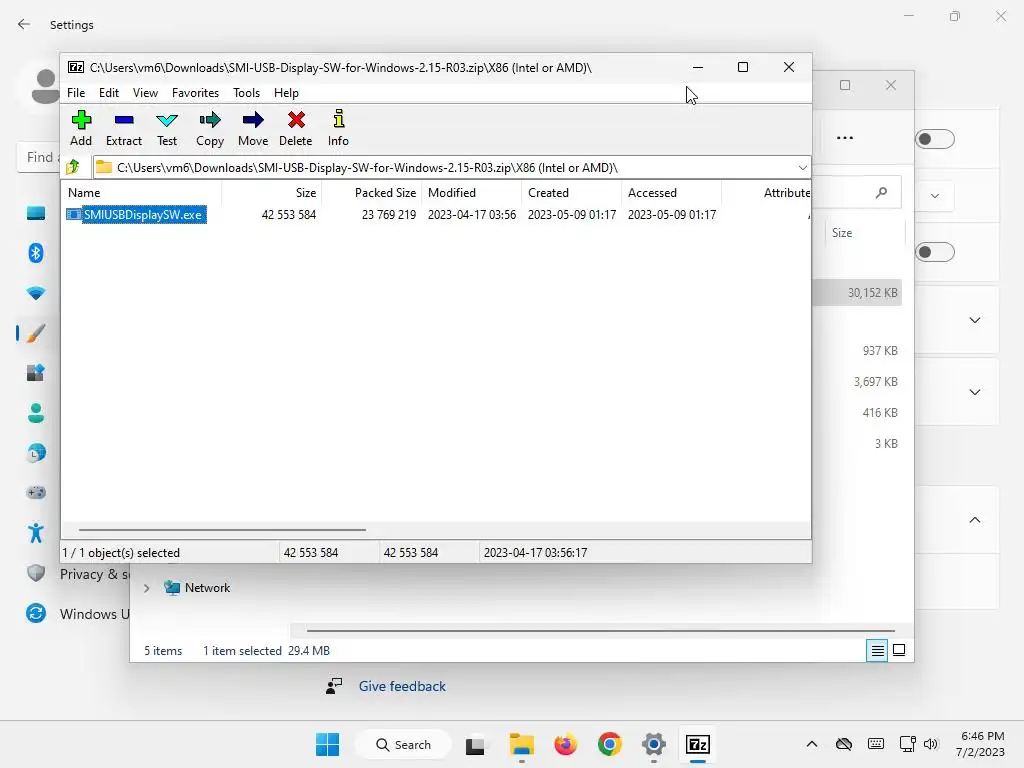Viewport: 1024px width, 768px height.
Task: Open Privacy & security shield icon
Action: [x=36, y=573]
